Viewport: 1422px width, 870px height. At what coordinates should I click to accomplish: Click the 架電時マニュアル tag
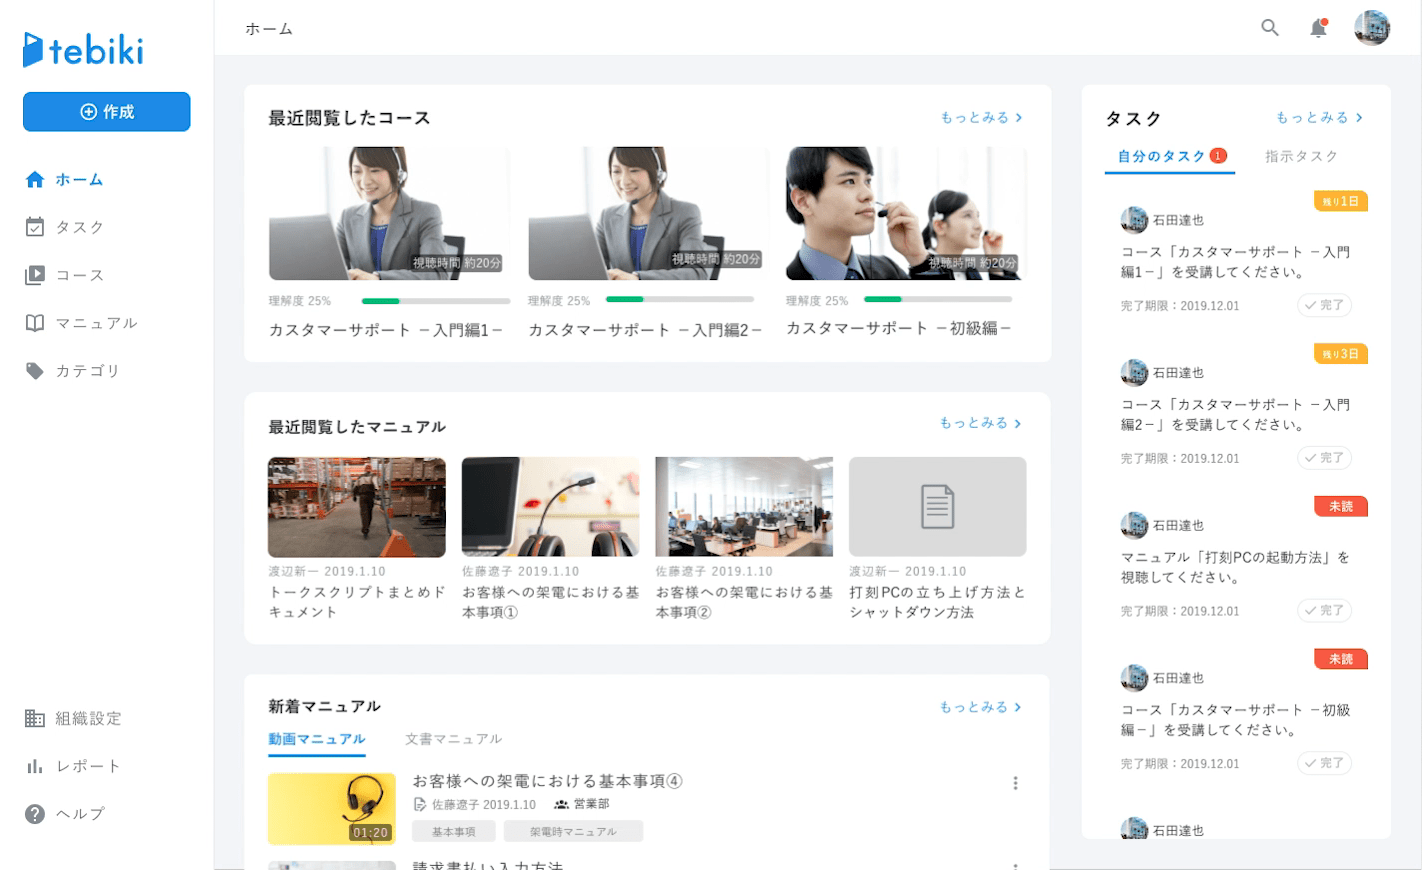click(573, 832)
